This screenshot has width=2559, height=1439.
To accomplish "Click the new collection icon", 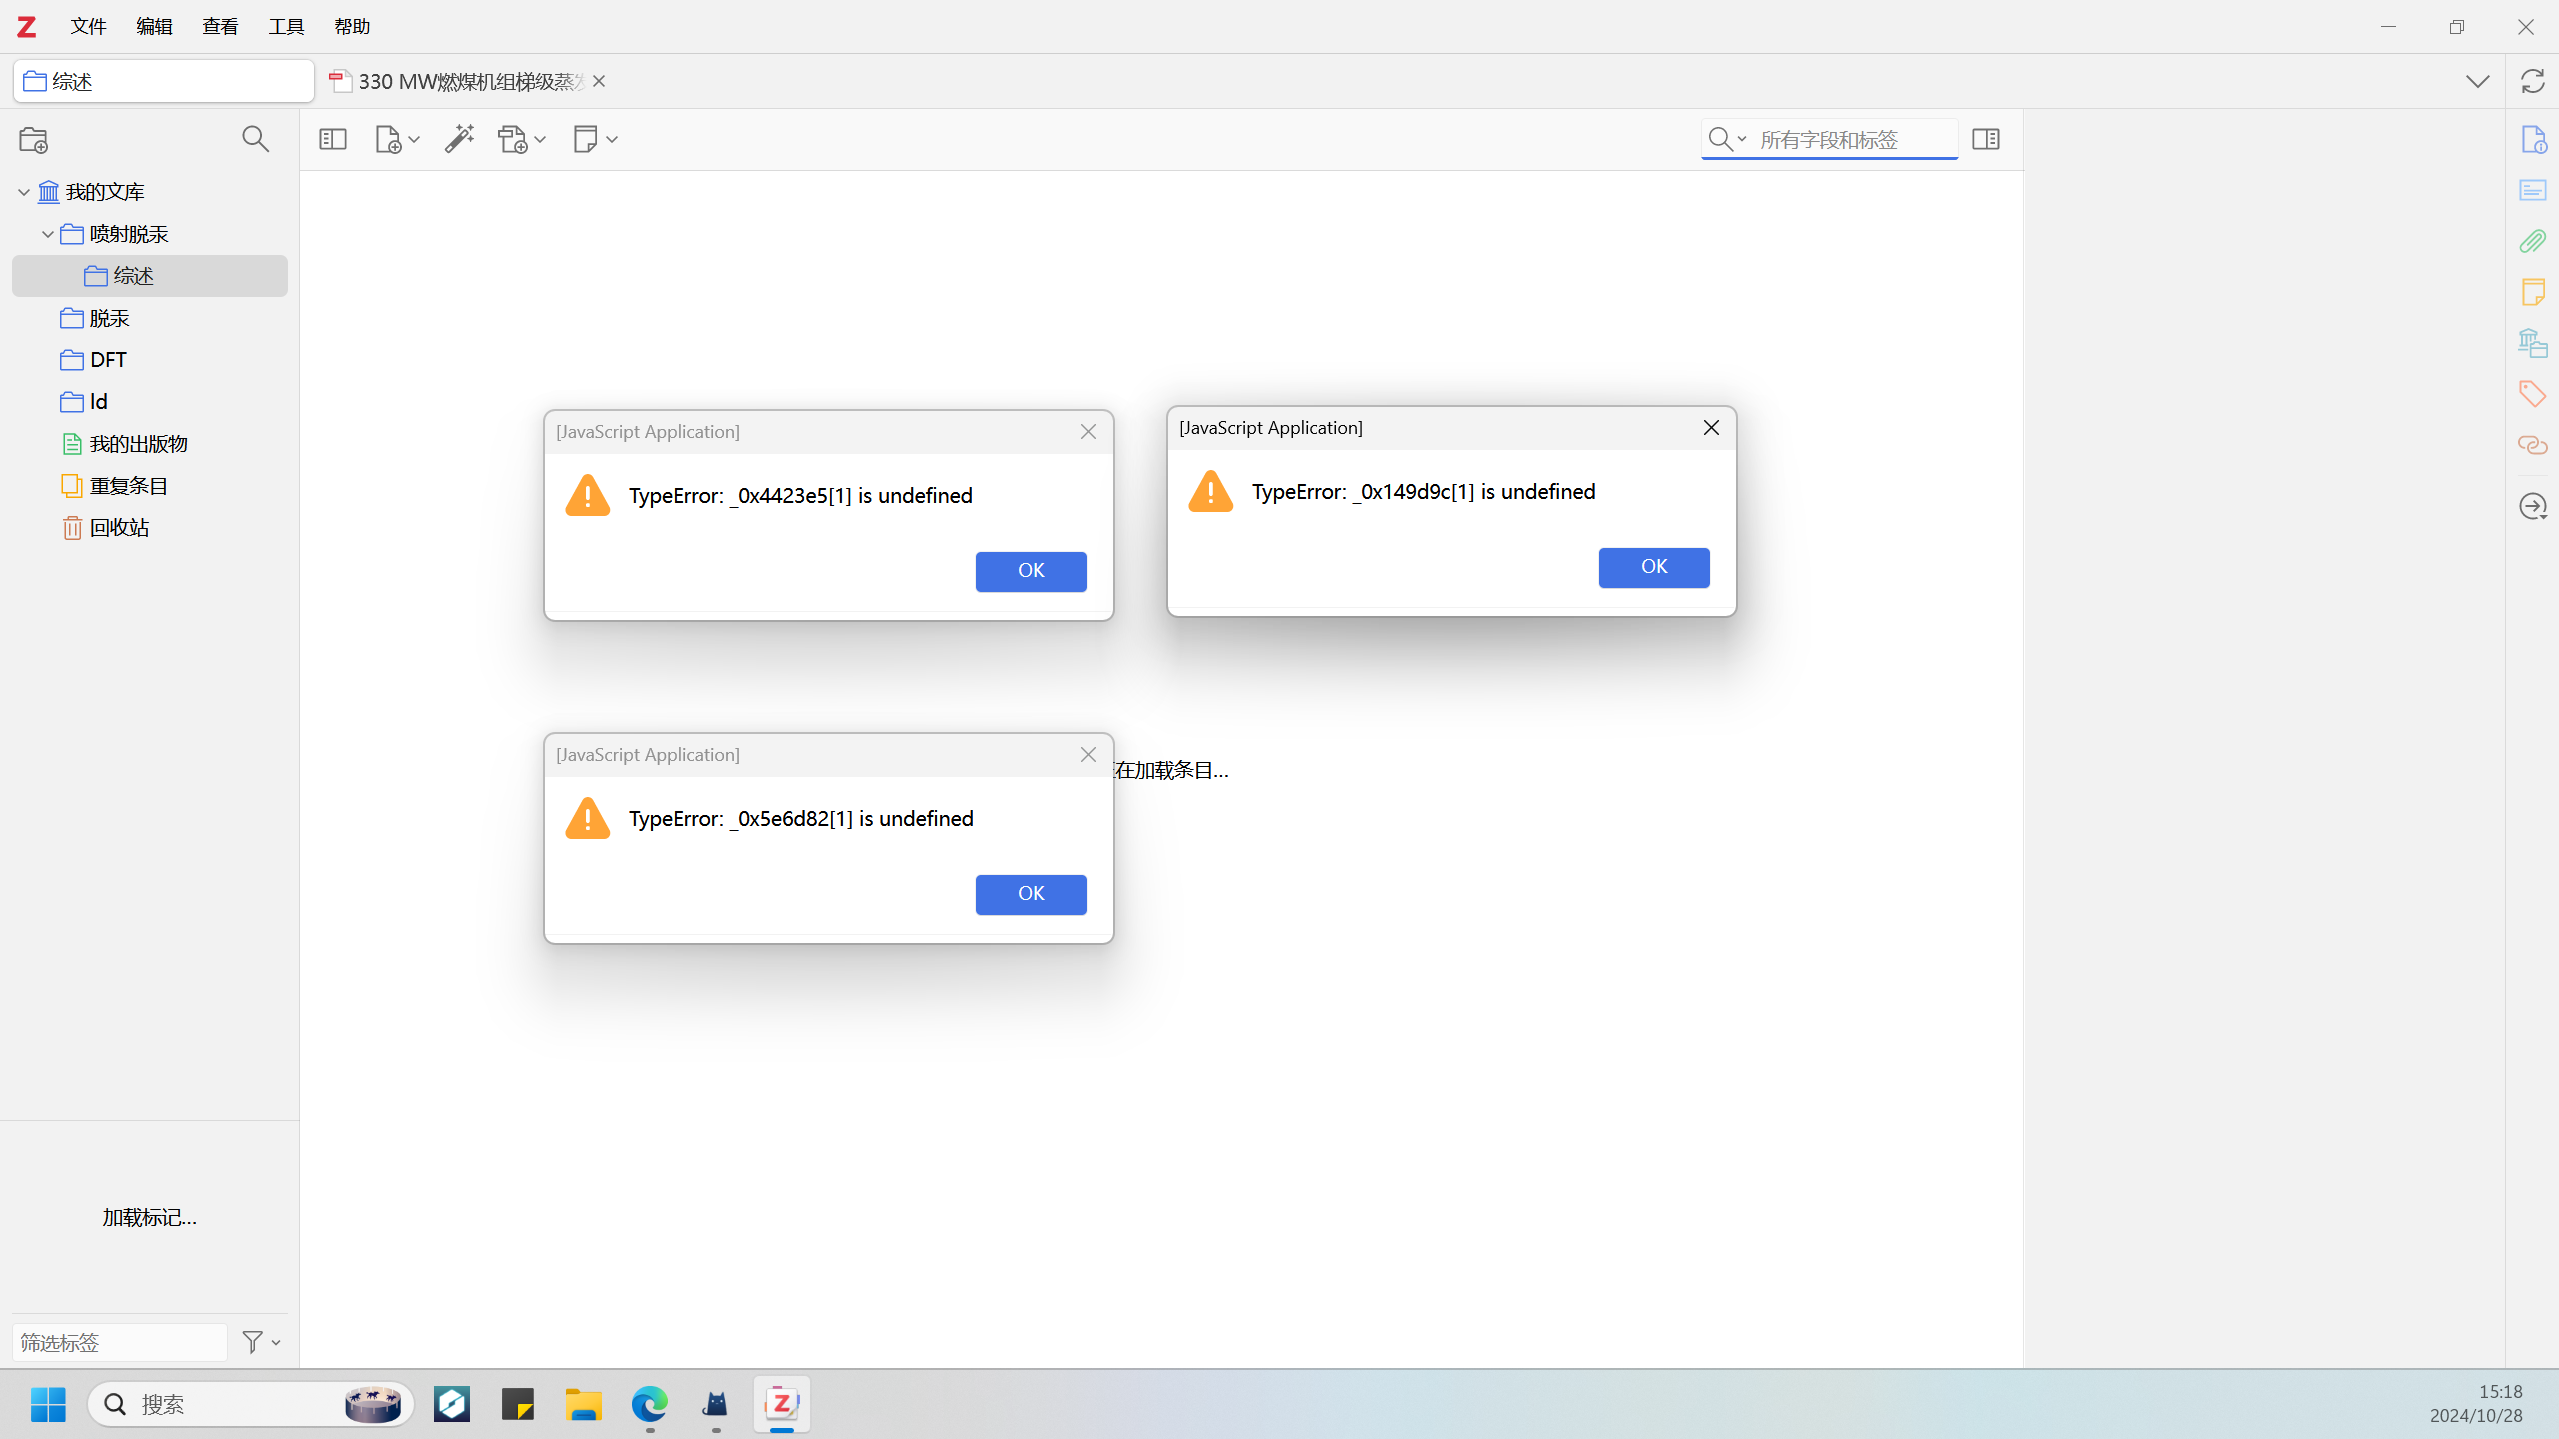I will click(34, 140).
